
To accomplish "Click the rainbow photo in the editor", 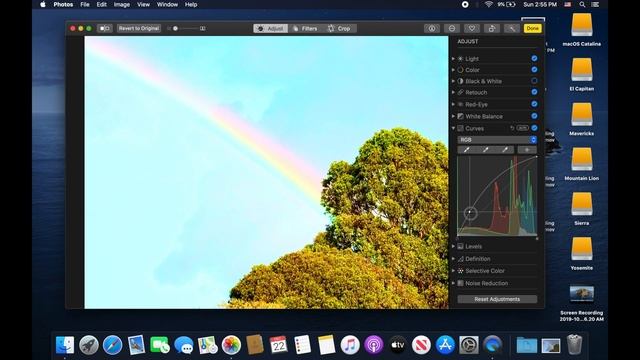I will click(x=266, y=172).
